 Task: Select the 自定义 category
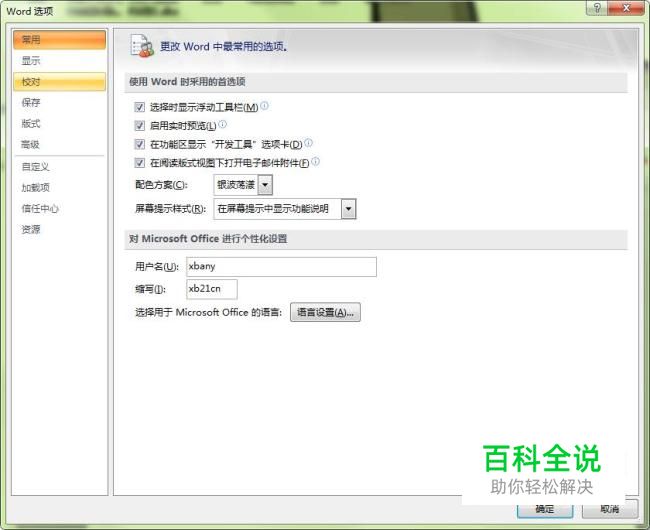pyautogui.click(x=59, y=167)
